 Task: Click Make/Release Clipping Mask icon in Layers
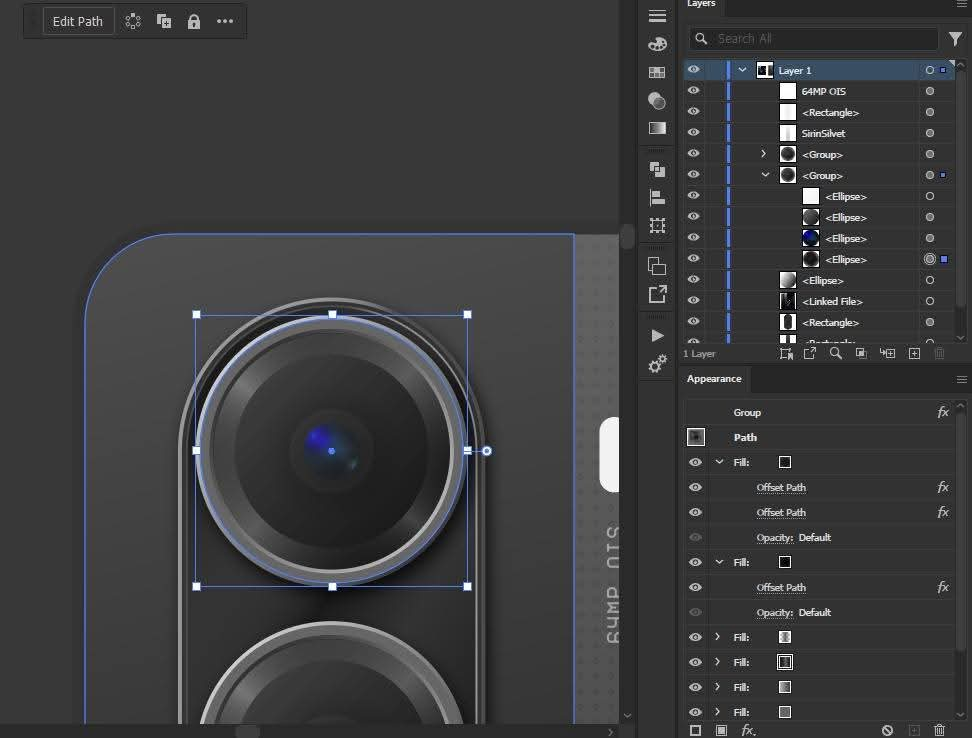[861, 353]
